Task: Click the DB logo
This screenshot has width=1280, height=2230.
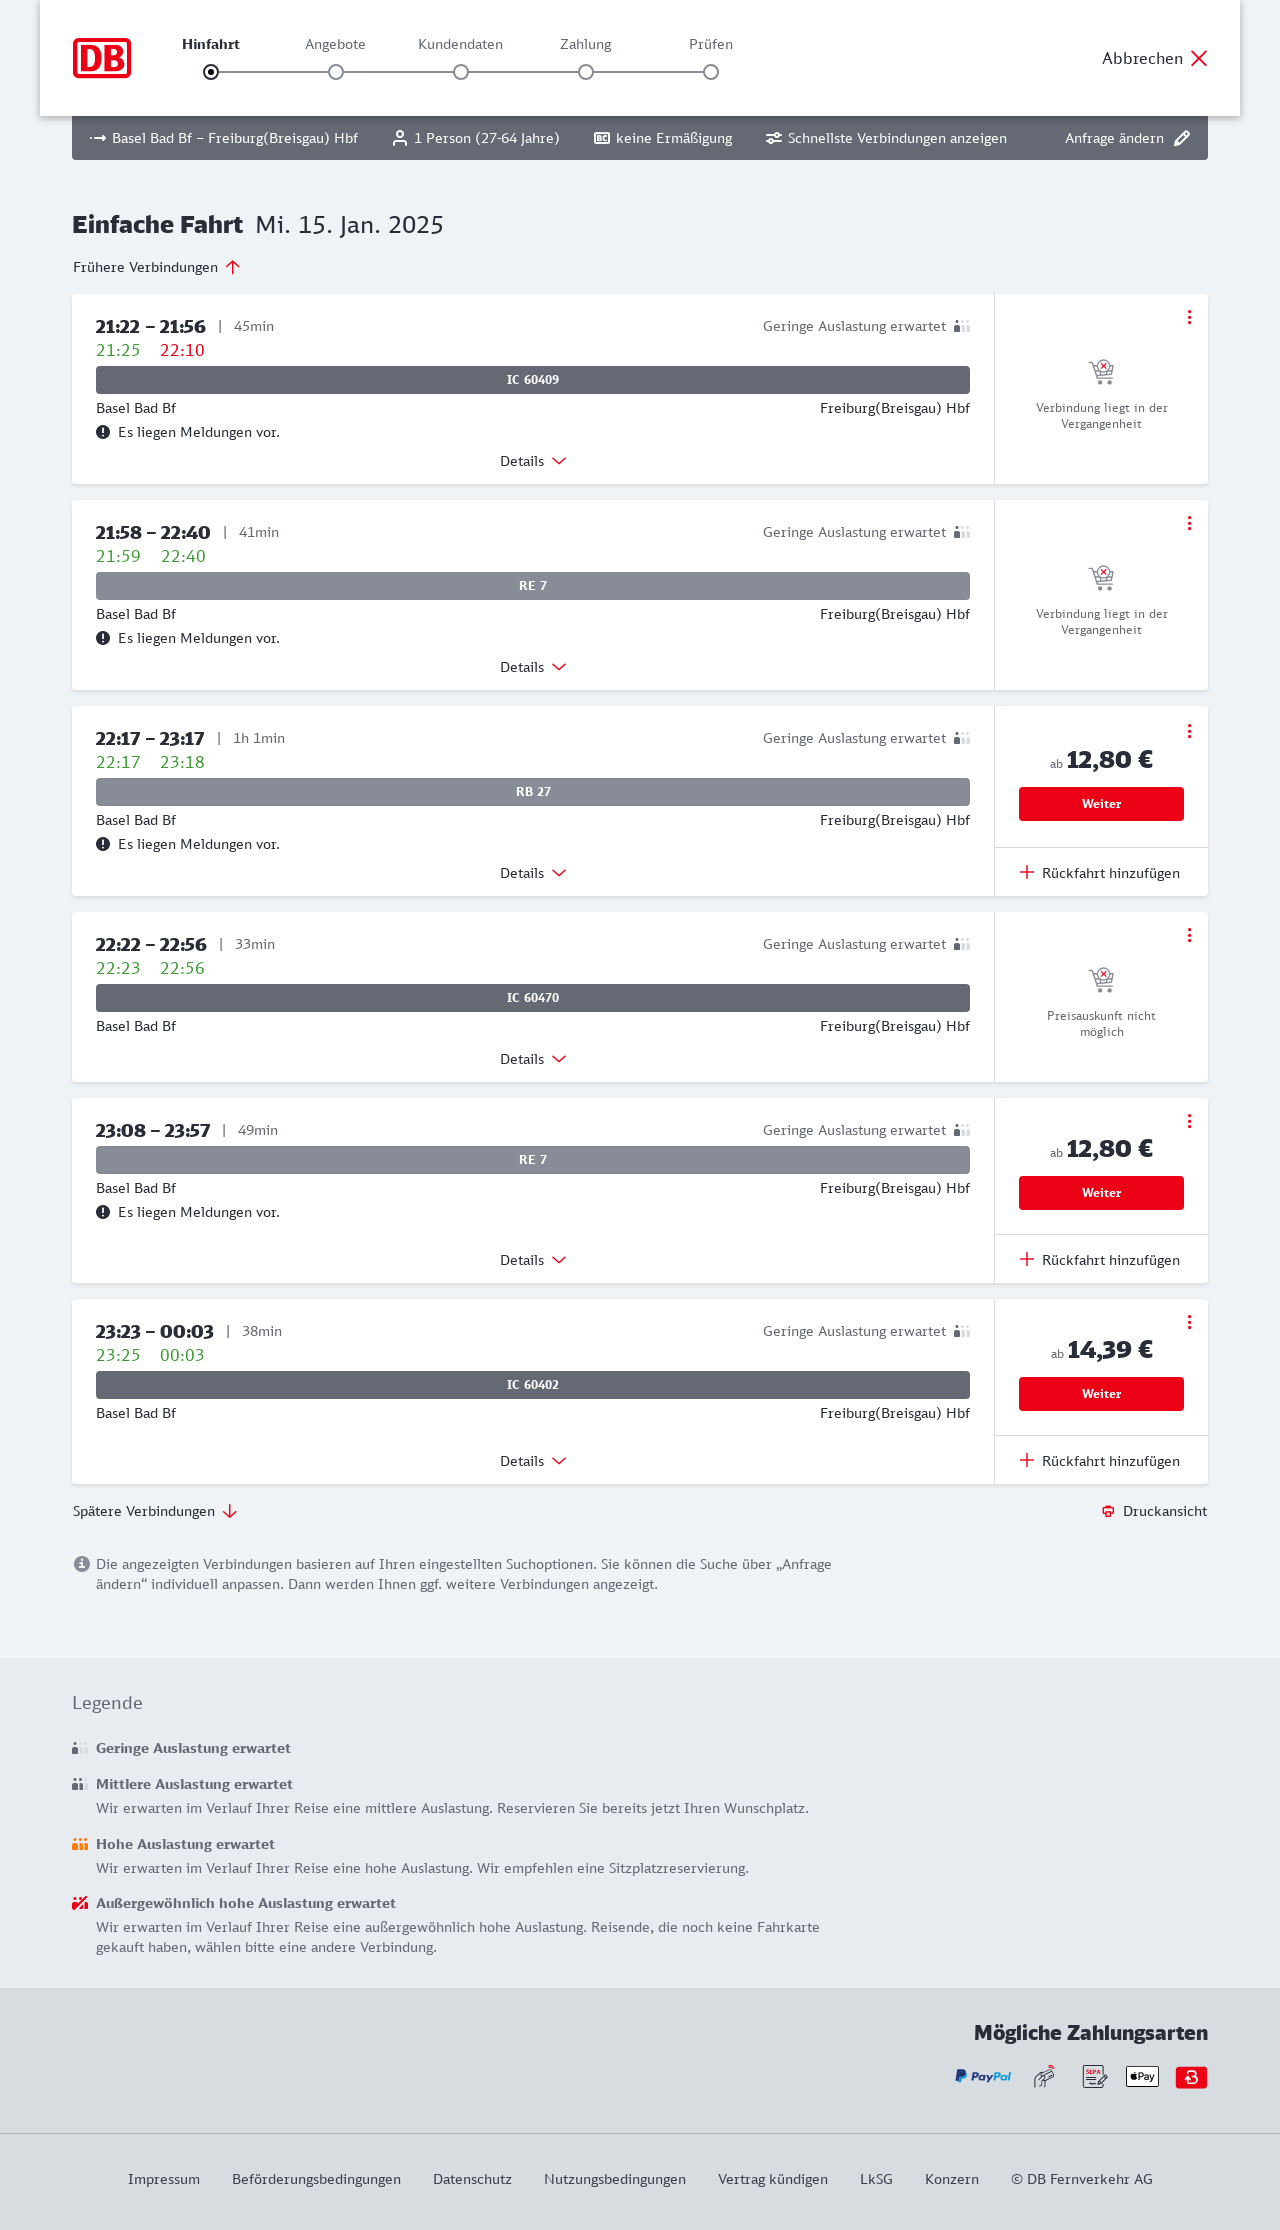Action: coord(102,58)
